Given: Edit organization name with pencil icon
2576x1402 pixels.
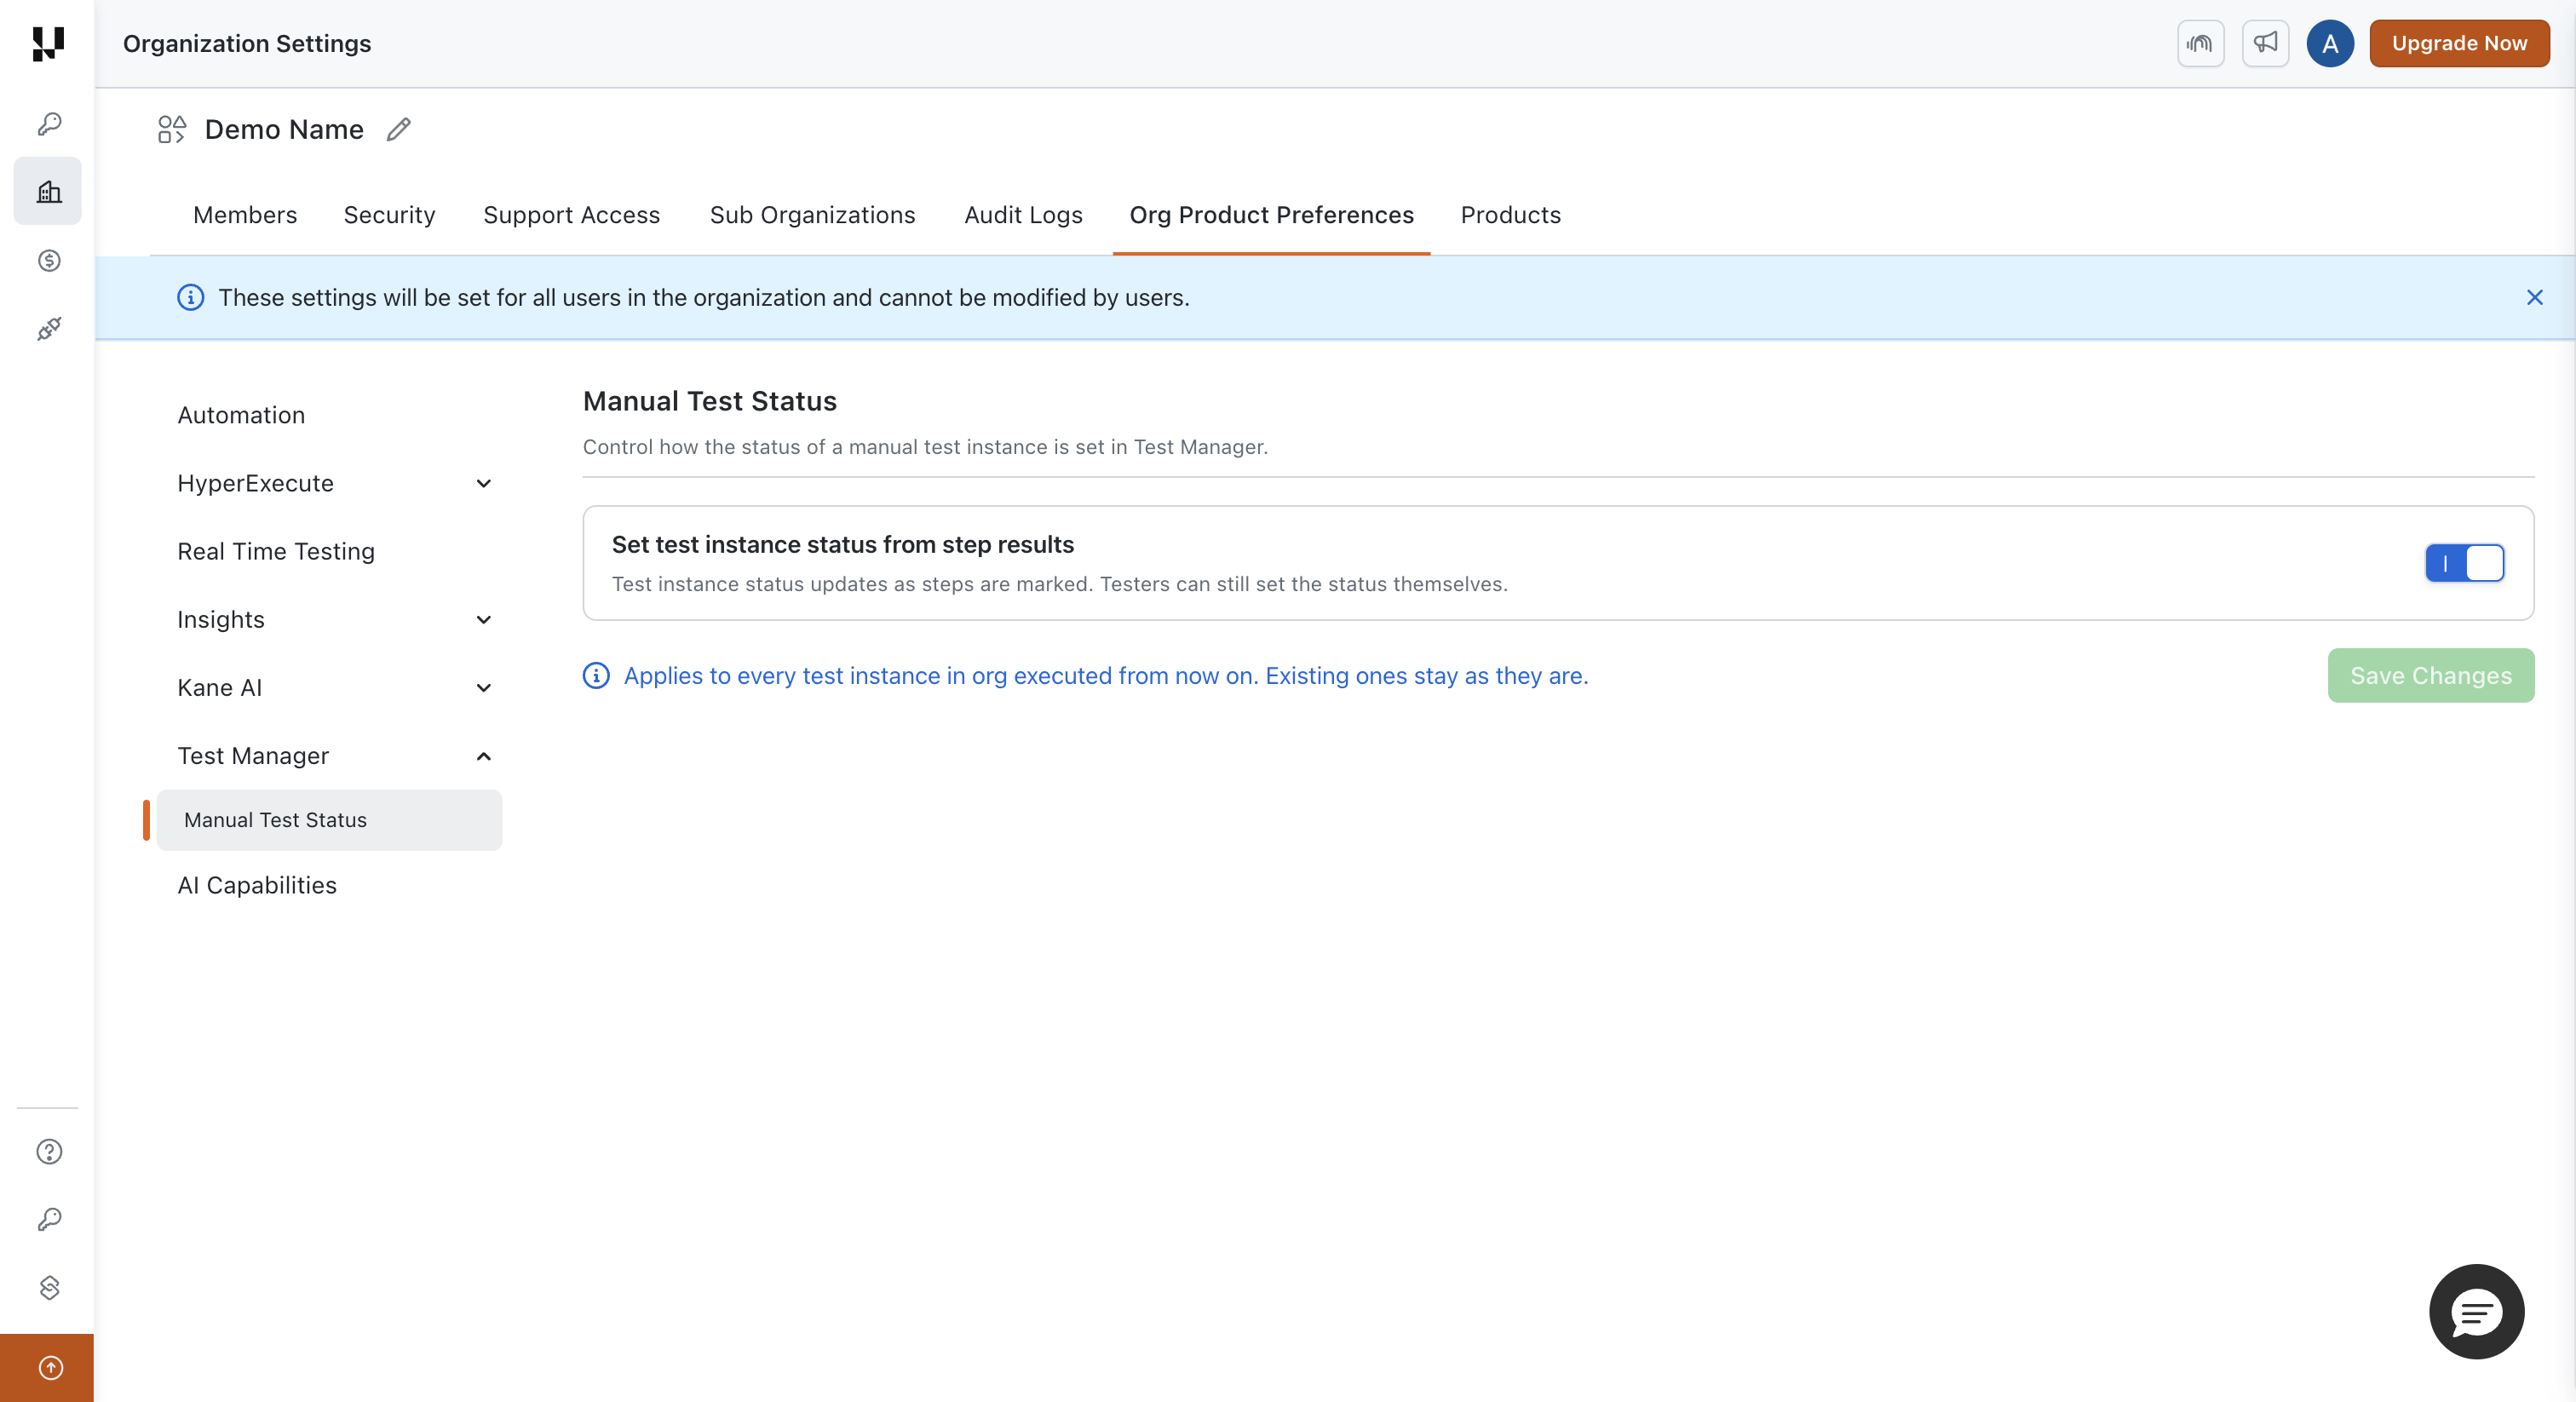Looking at the screenshot, I should [398, 130].
